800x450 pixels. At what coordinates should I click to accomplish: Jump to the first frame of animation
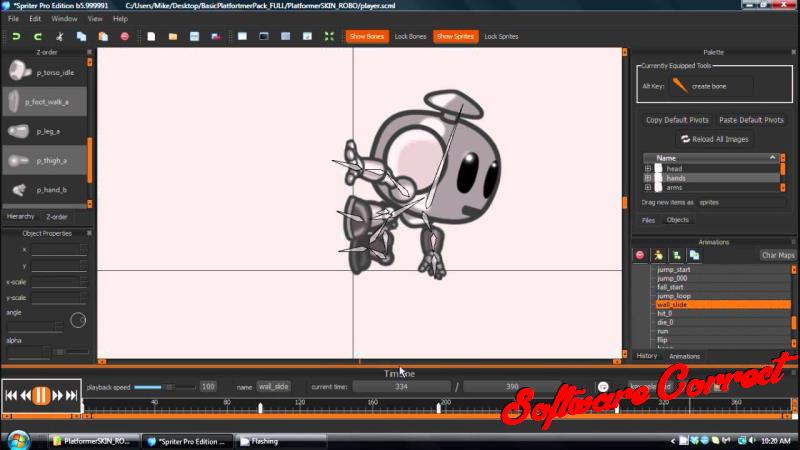click(x=11, y=395)
